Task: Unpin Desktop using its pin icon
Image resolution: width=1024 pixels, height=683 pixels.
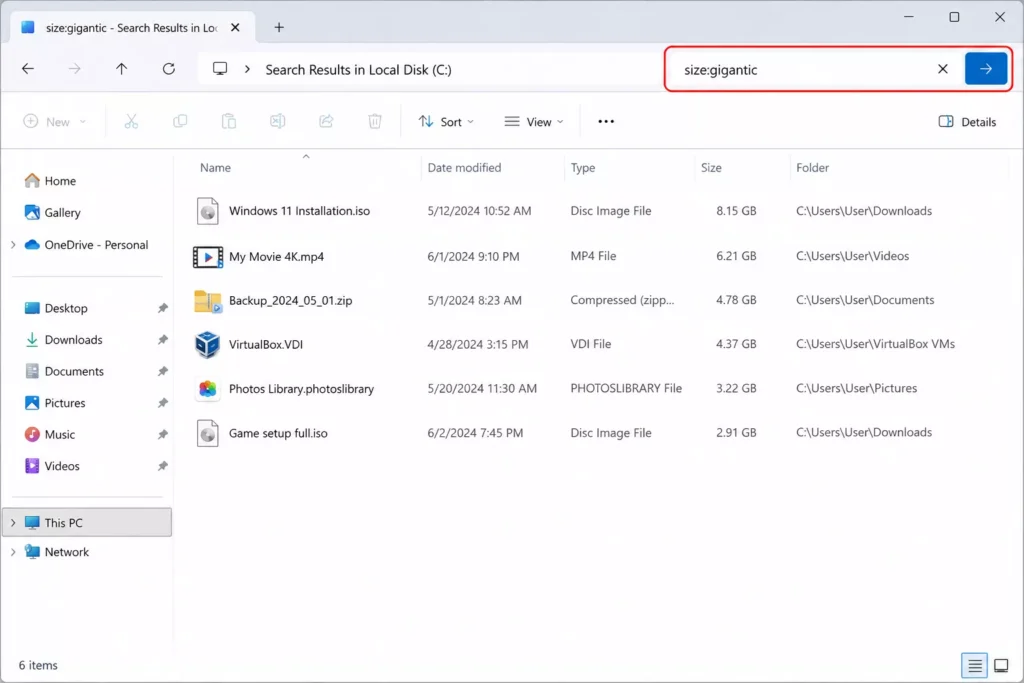Action: coord(163,308)
